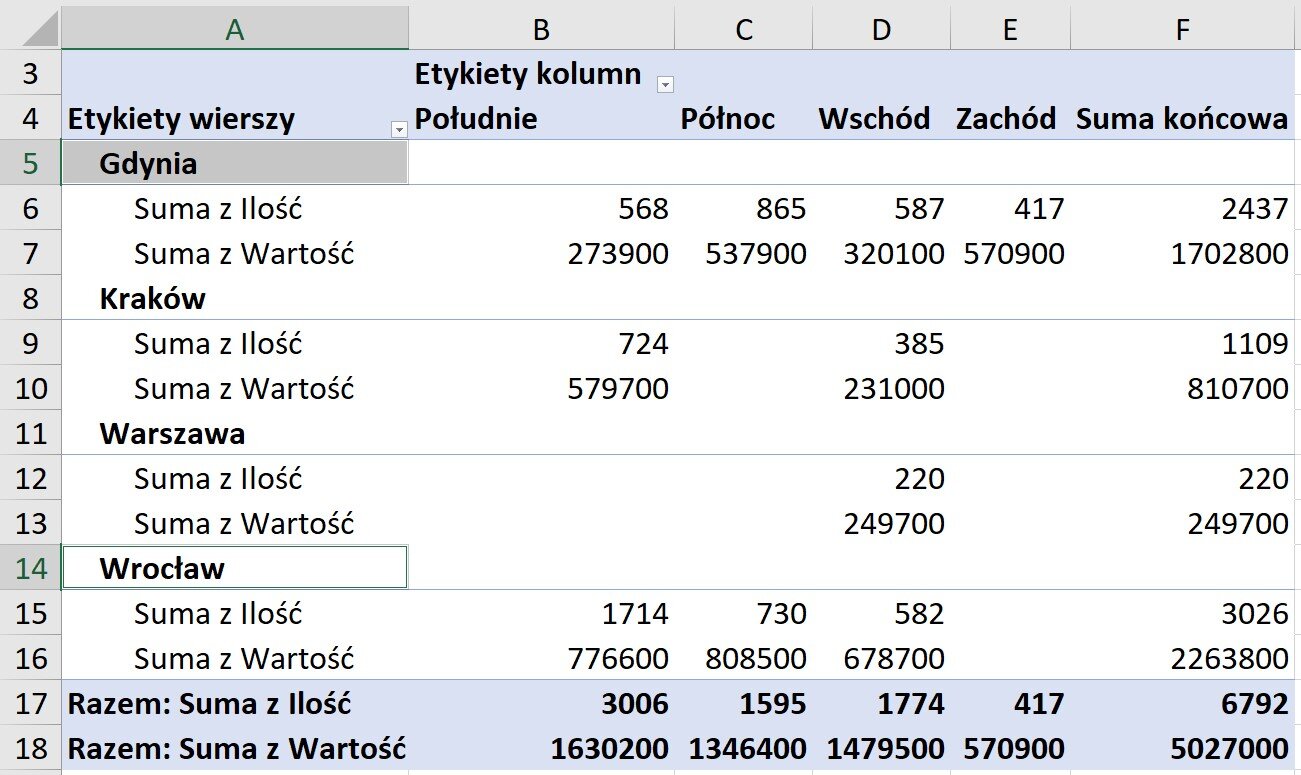Viewport: 1301px width, 775px height.
Task: Select the Południe column label
Action: pos(541,118)
